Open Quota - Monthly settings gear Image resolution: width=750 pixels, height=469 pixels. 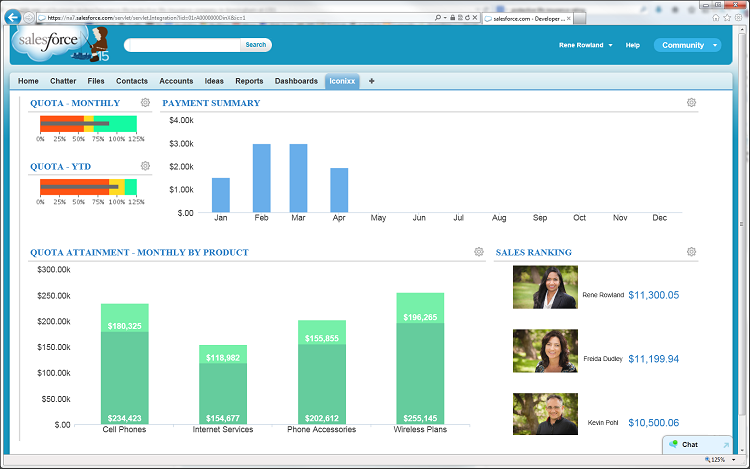(x=145, y=103)
